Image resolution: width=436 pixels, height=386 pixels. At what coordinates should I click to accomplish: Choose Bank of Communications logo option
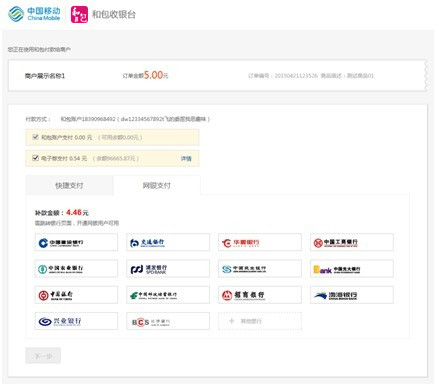(168, 242)
